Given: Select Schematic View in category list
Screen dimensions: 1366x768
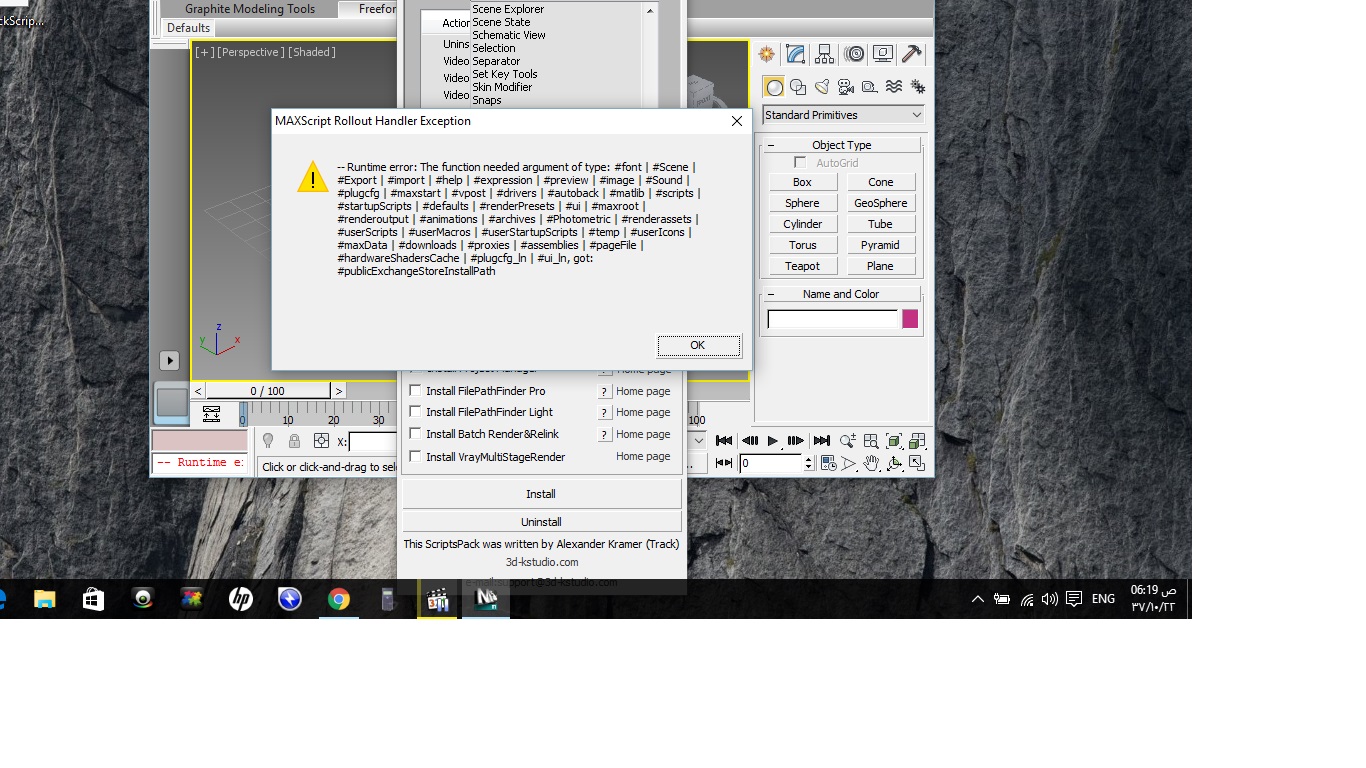Looking at the screenshot, I should (509, 35).
